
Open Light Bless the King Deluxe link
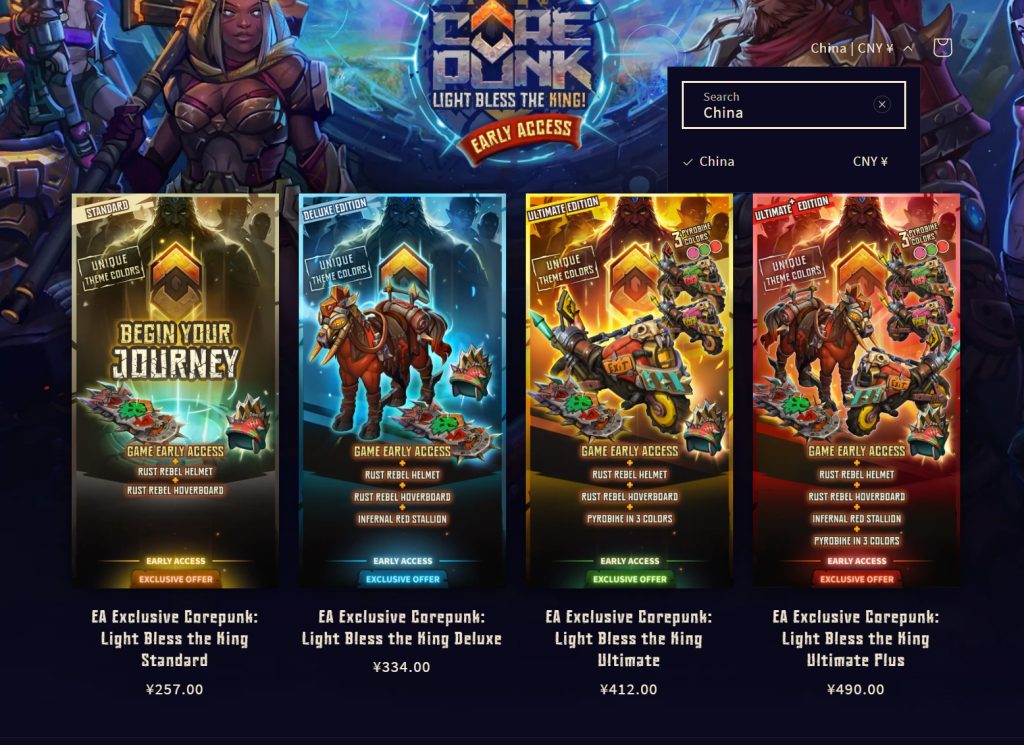(x=402, y=627)
